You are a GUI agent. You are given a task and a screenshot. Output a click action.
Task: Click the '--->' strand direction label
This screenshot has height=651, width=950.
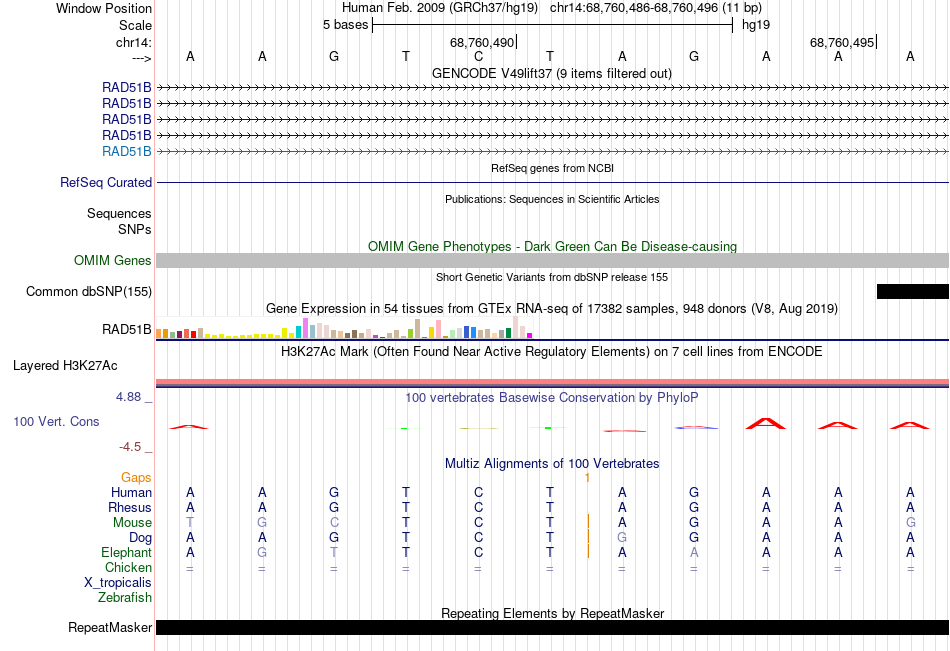coord(141,58)
